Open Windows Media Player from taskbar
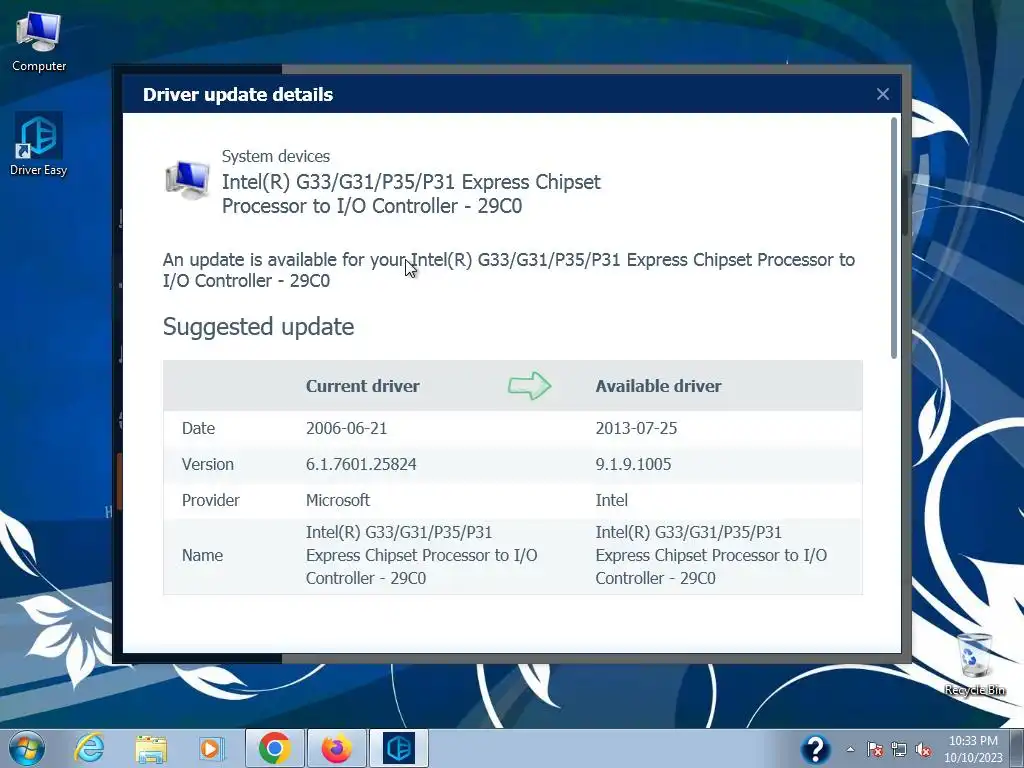Screen dimensions: 1024x768 (212, 748)
